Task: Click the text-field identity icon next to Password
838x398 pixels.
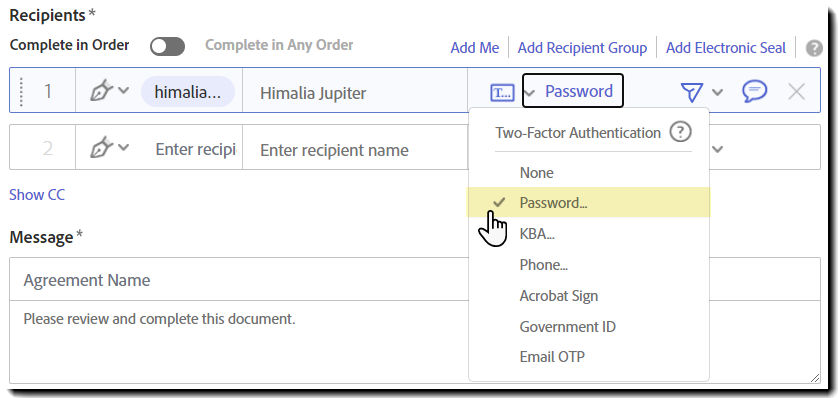Action: (502, 92)
